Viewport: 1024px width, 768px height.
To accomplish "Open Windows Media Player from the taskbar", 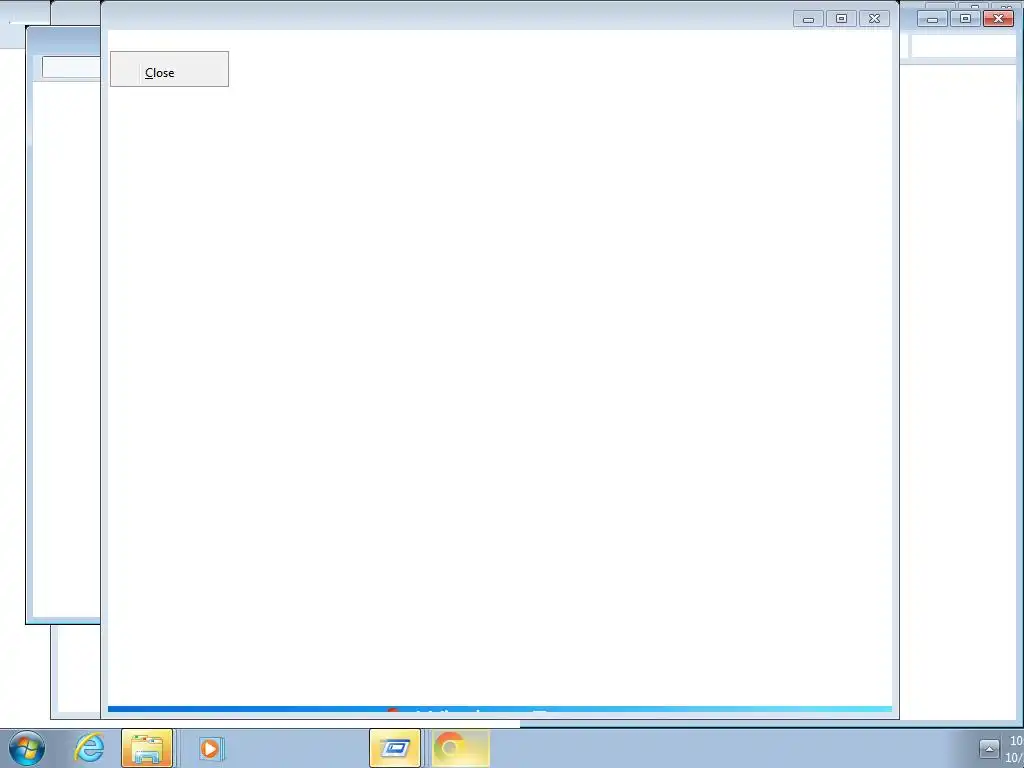I will (210, 748).
